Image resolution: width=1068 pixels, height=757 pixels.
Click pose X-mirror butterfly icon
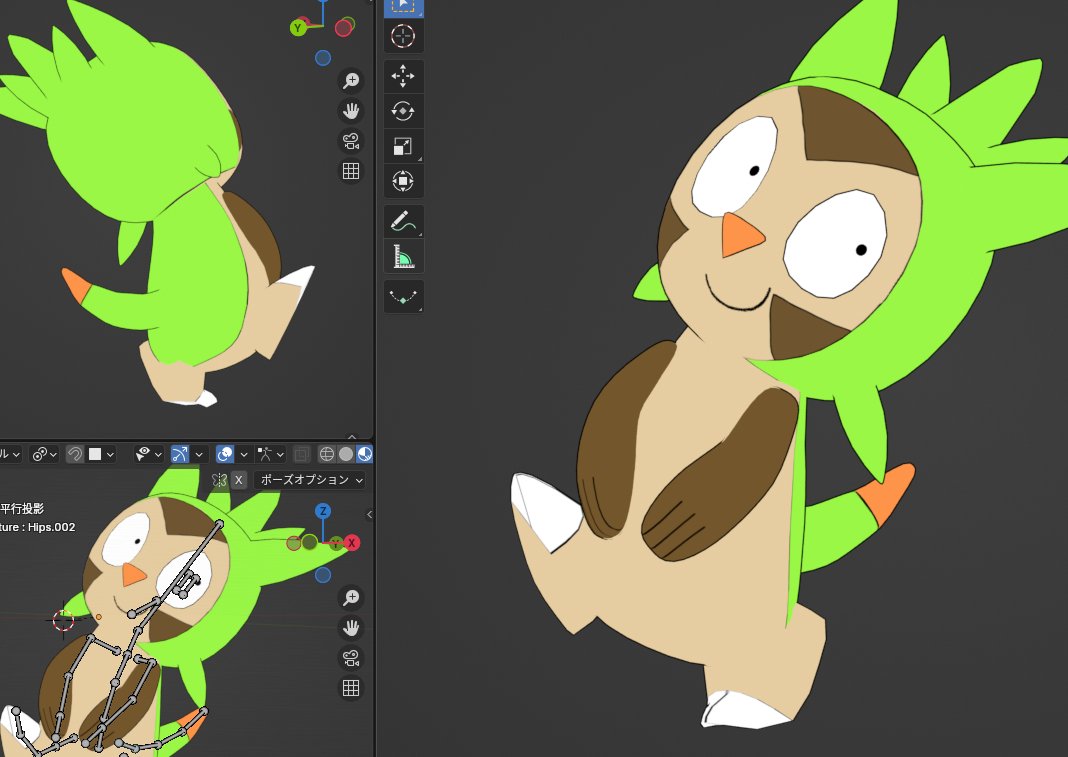pyautogui.click(x=219, y=480)
